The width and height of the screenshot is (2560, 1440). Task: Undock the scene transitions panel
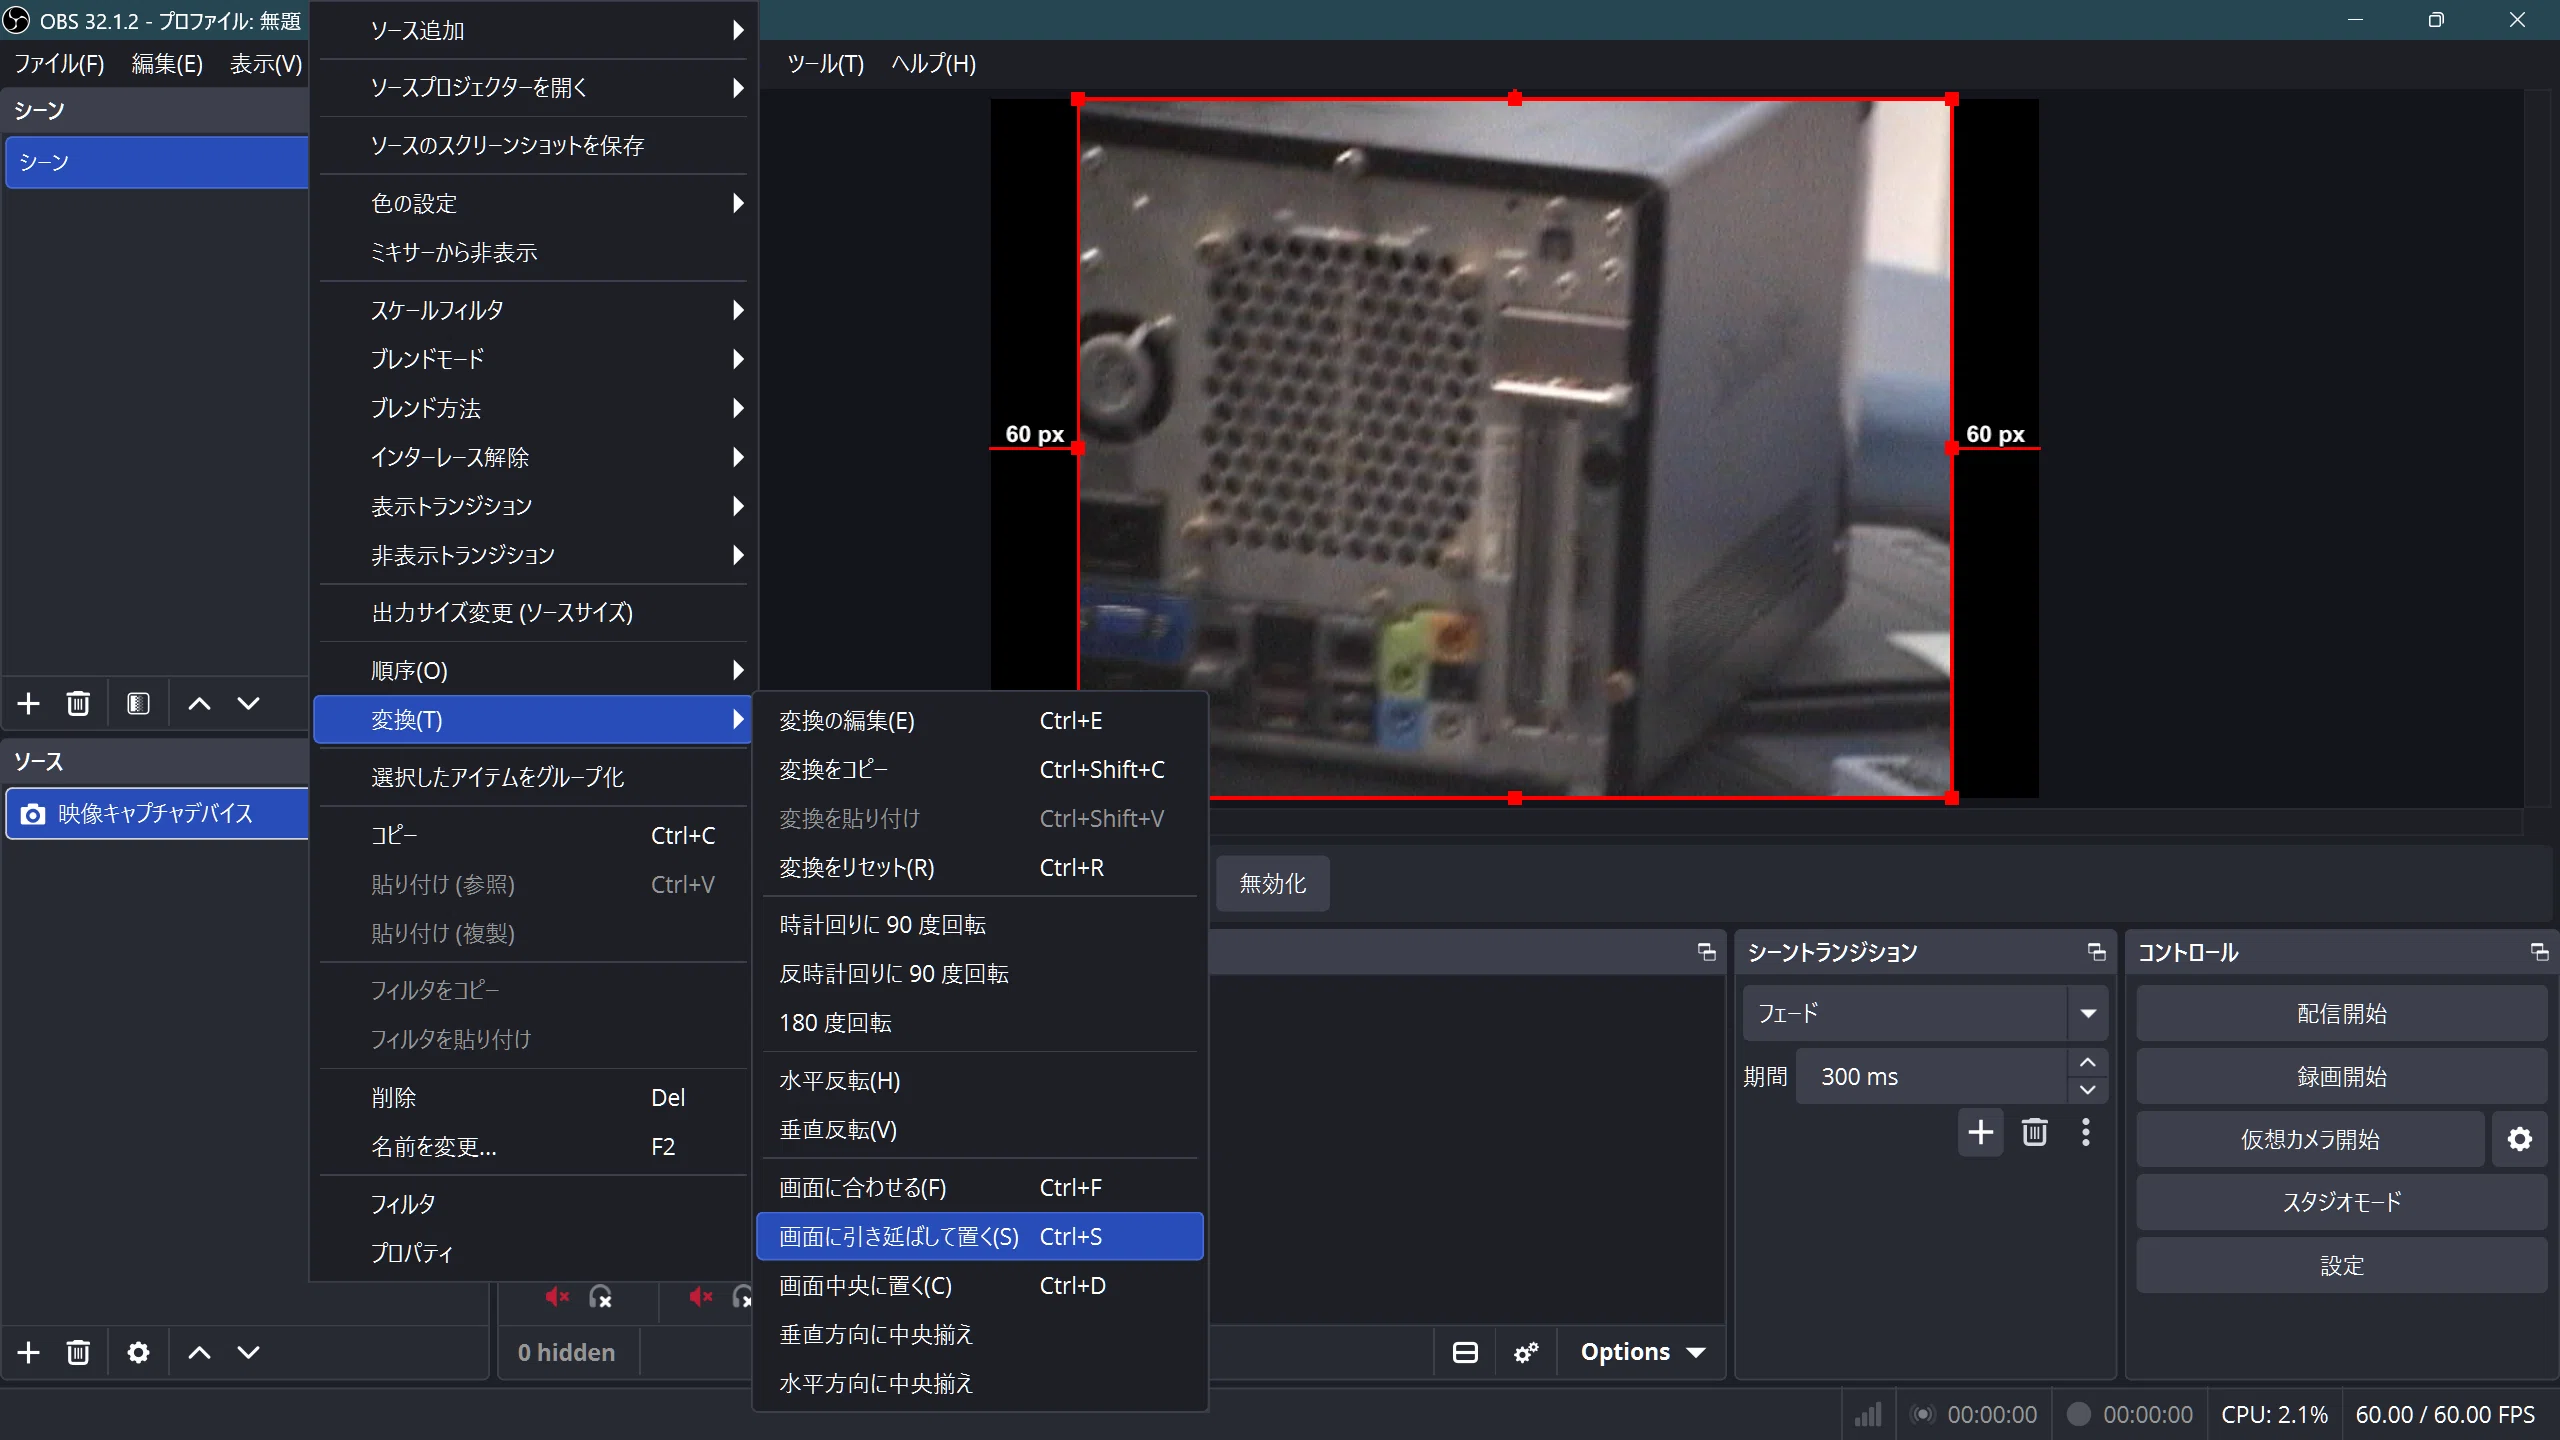pyautogui.click(x=2096, y=952)
